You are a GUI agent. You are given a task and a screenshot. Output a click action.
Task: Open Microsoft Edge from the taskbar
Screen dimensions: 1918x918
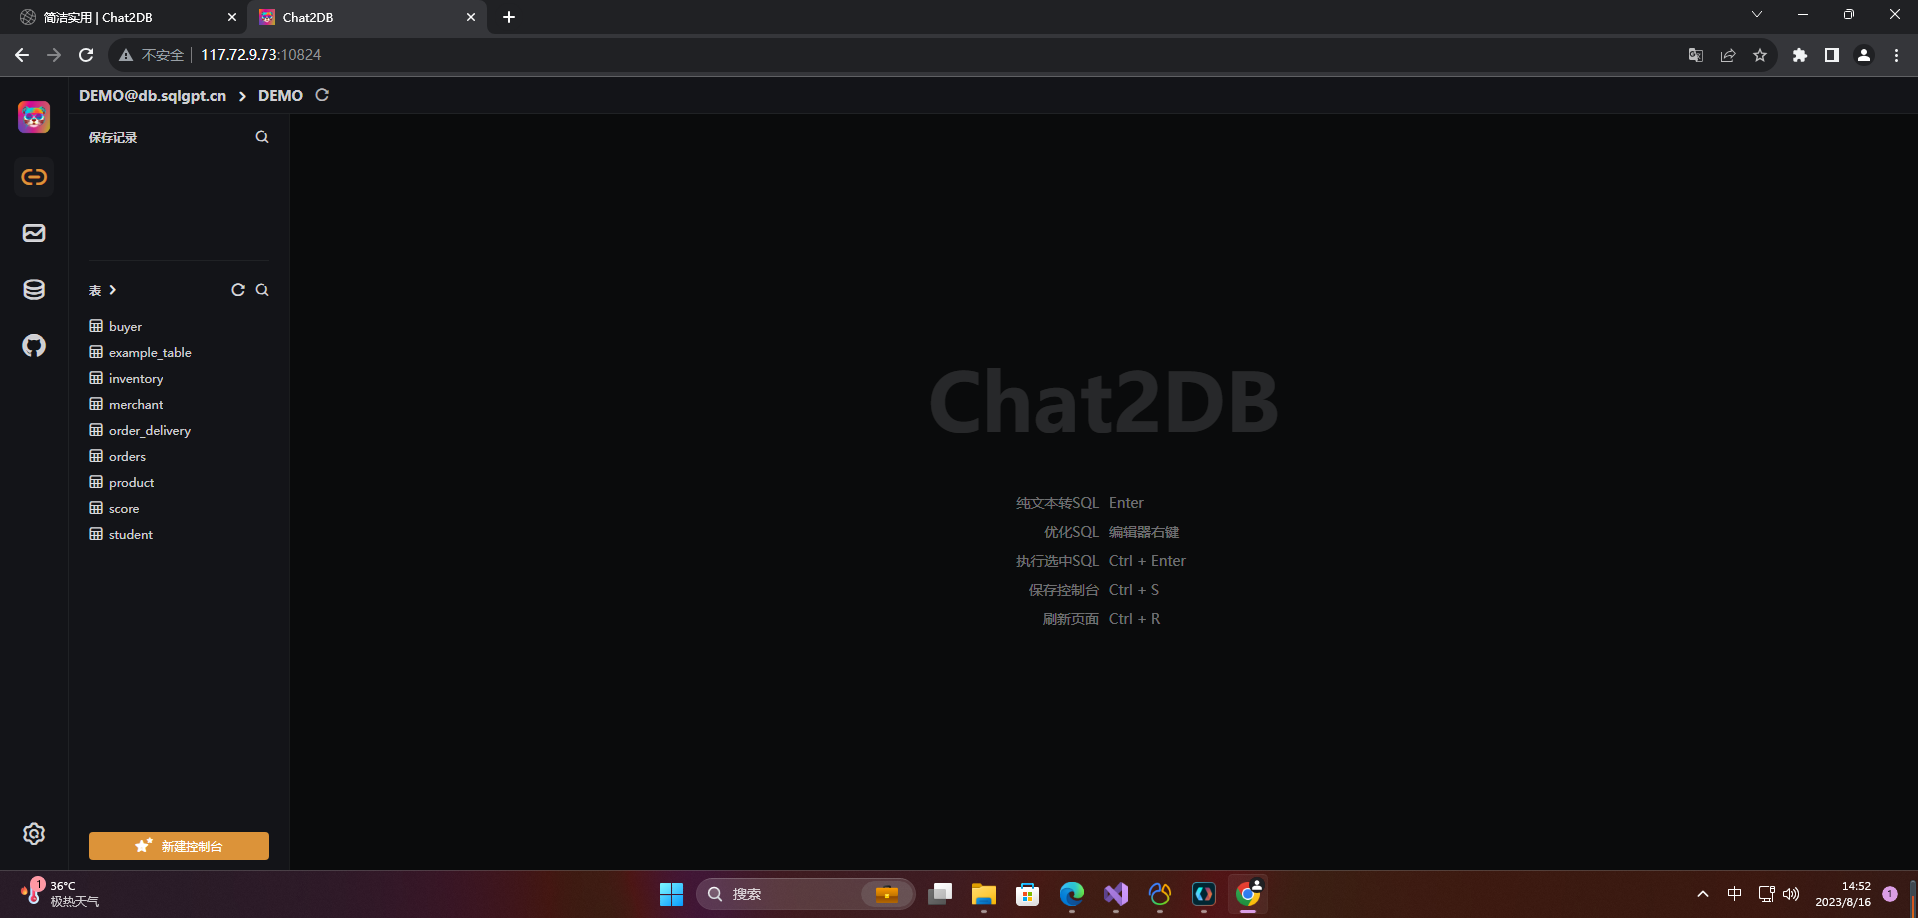point(1072,894)
